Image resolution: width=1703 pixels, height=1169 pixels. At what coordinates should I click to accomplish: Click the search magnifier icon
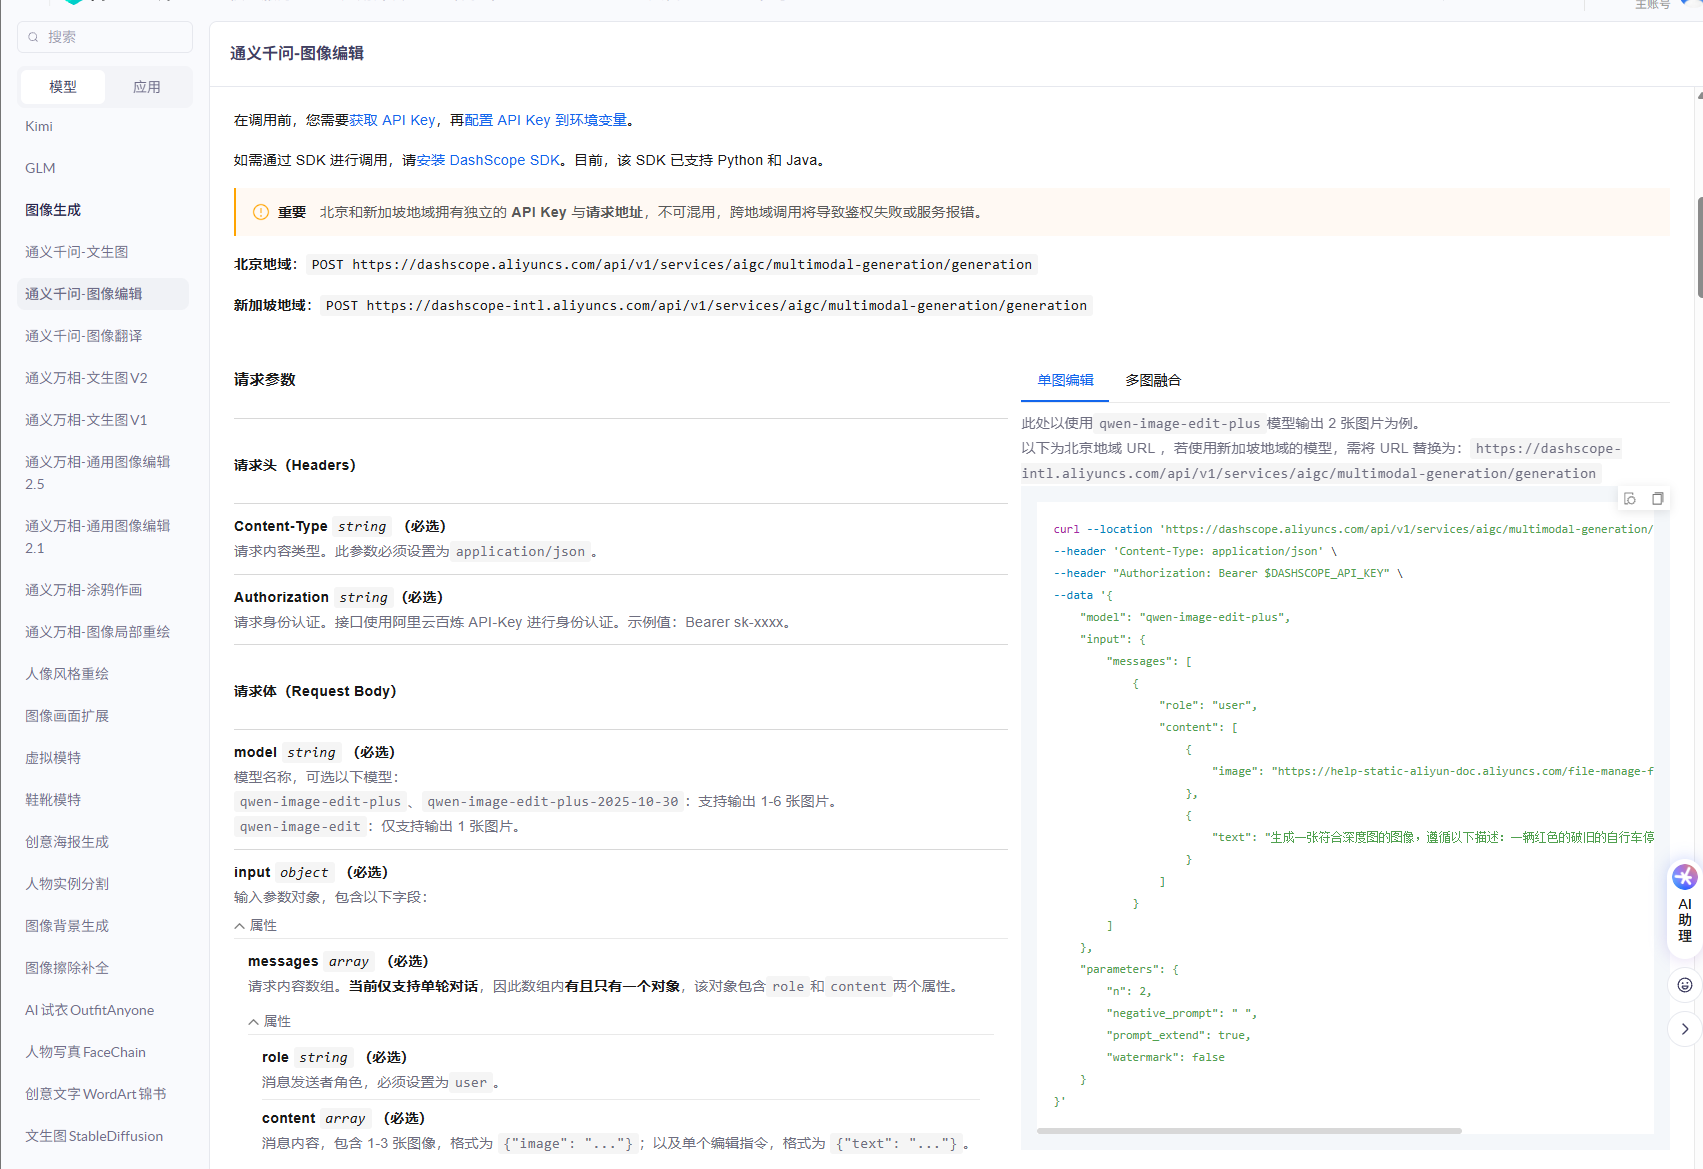33,37
